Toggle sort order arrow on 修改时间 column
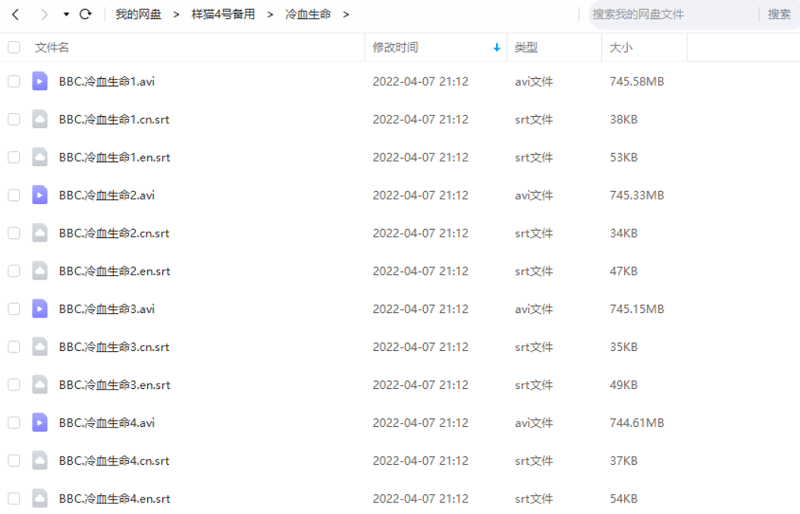Screen dimensions: 800x514 click(497, 48)
